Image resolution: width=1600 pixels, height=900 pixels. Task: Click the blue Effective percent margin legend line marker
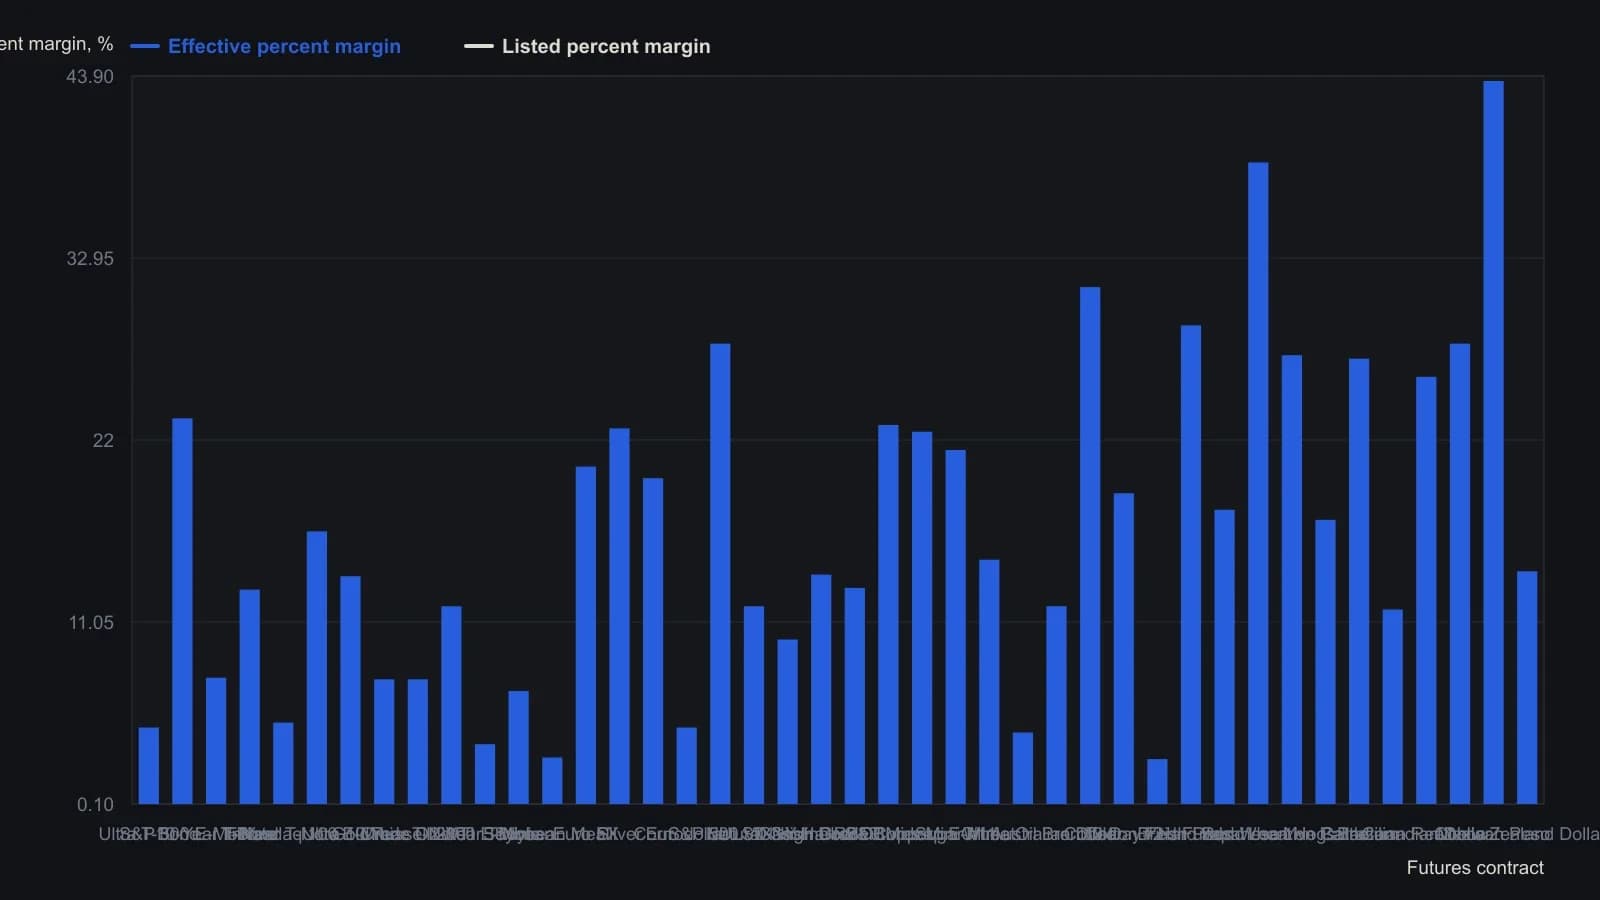[145, 46]
